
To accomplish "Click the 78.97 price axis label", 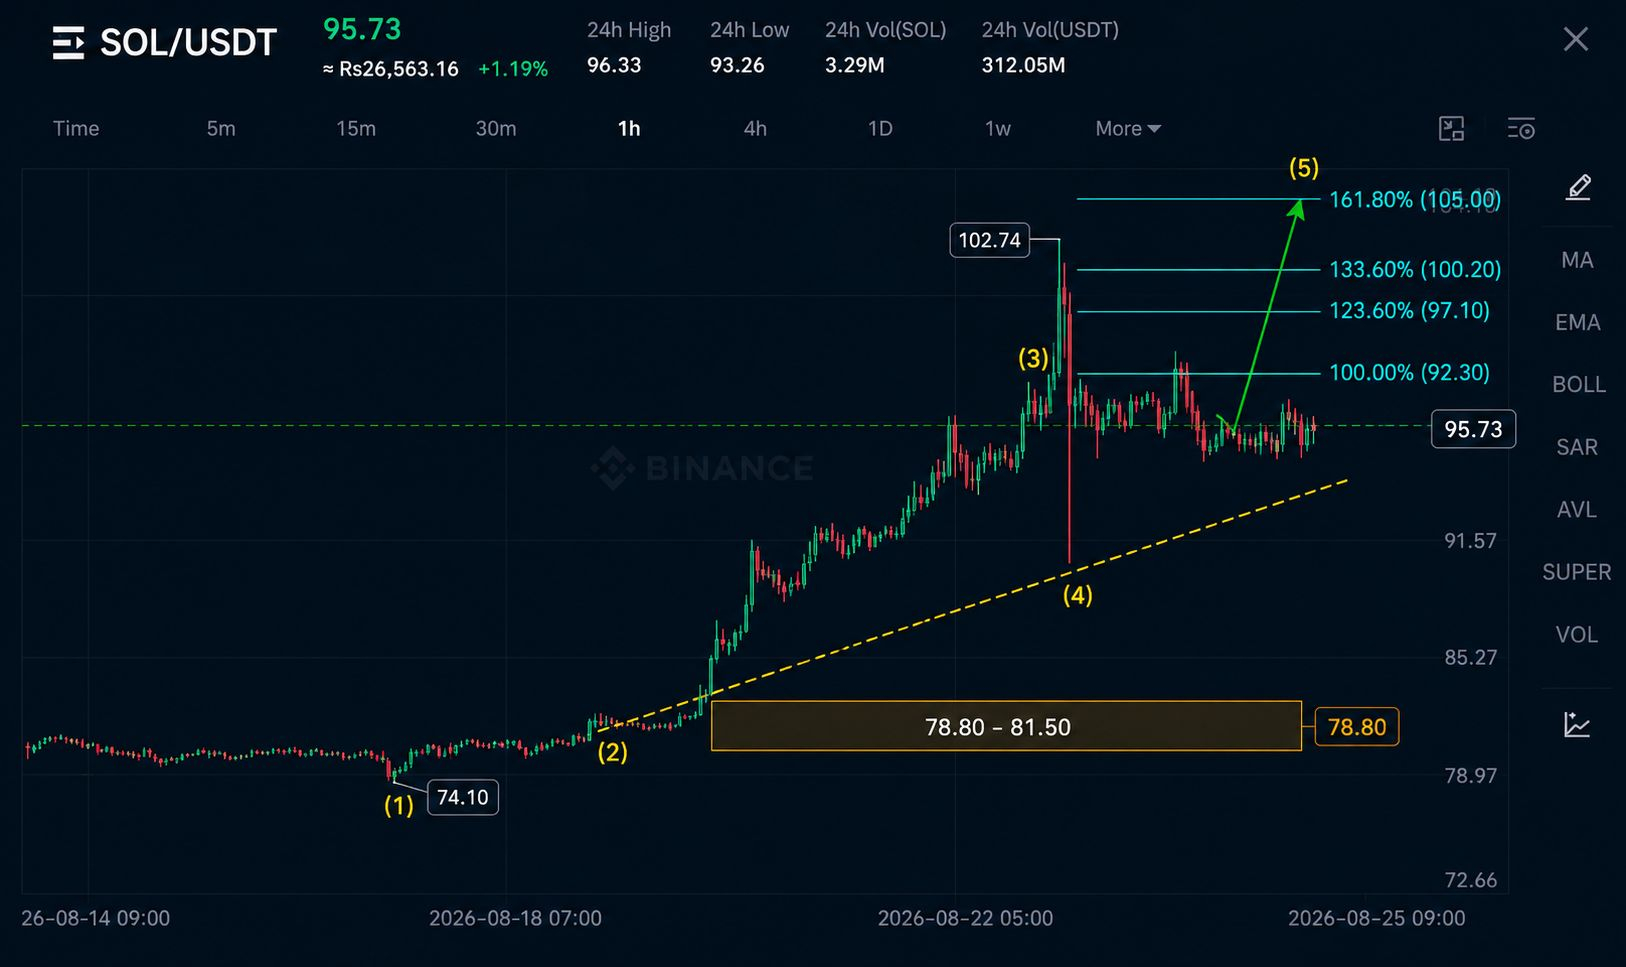I will pos(1470,775).
